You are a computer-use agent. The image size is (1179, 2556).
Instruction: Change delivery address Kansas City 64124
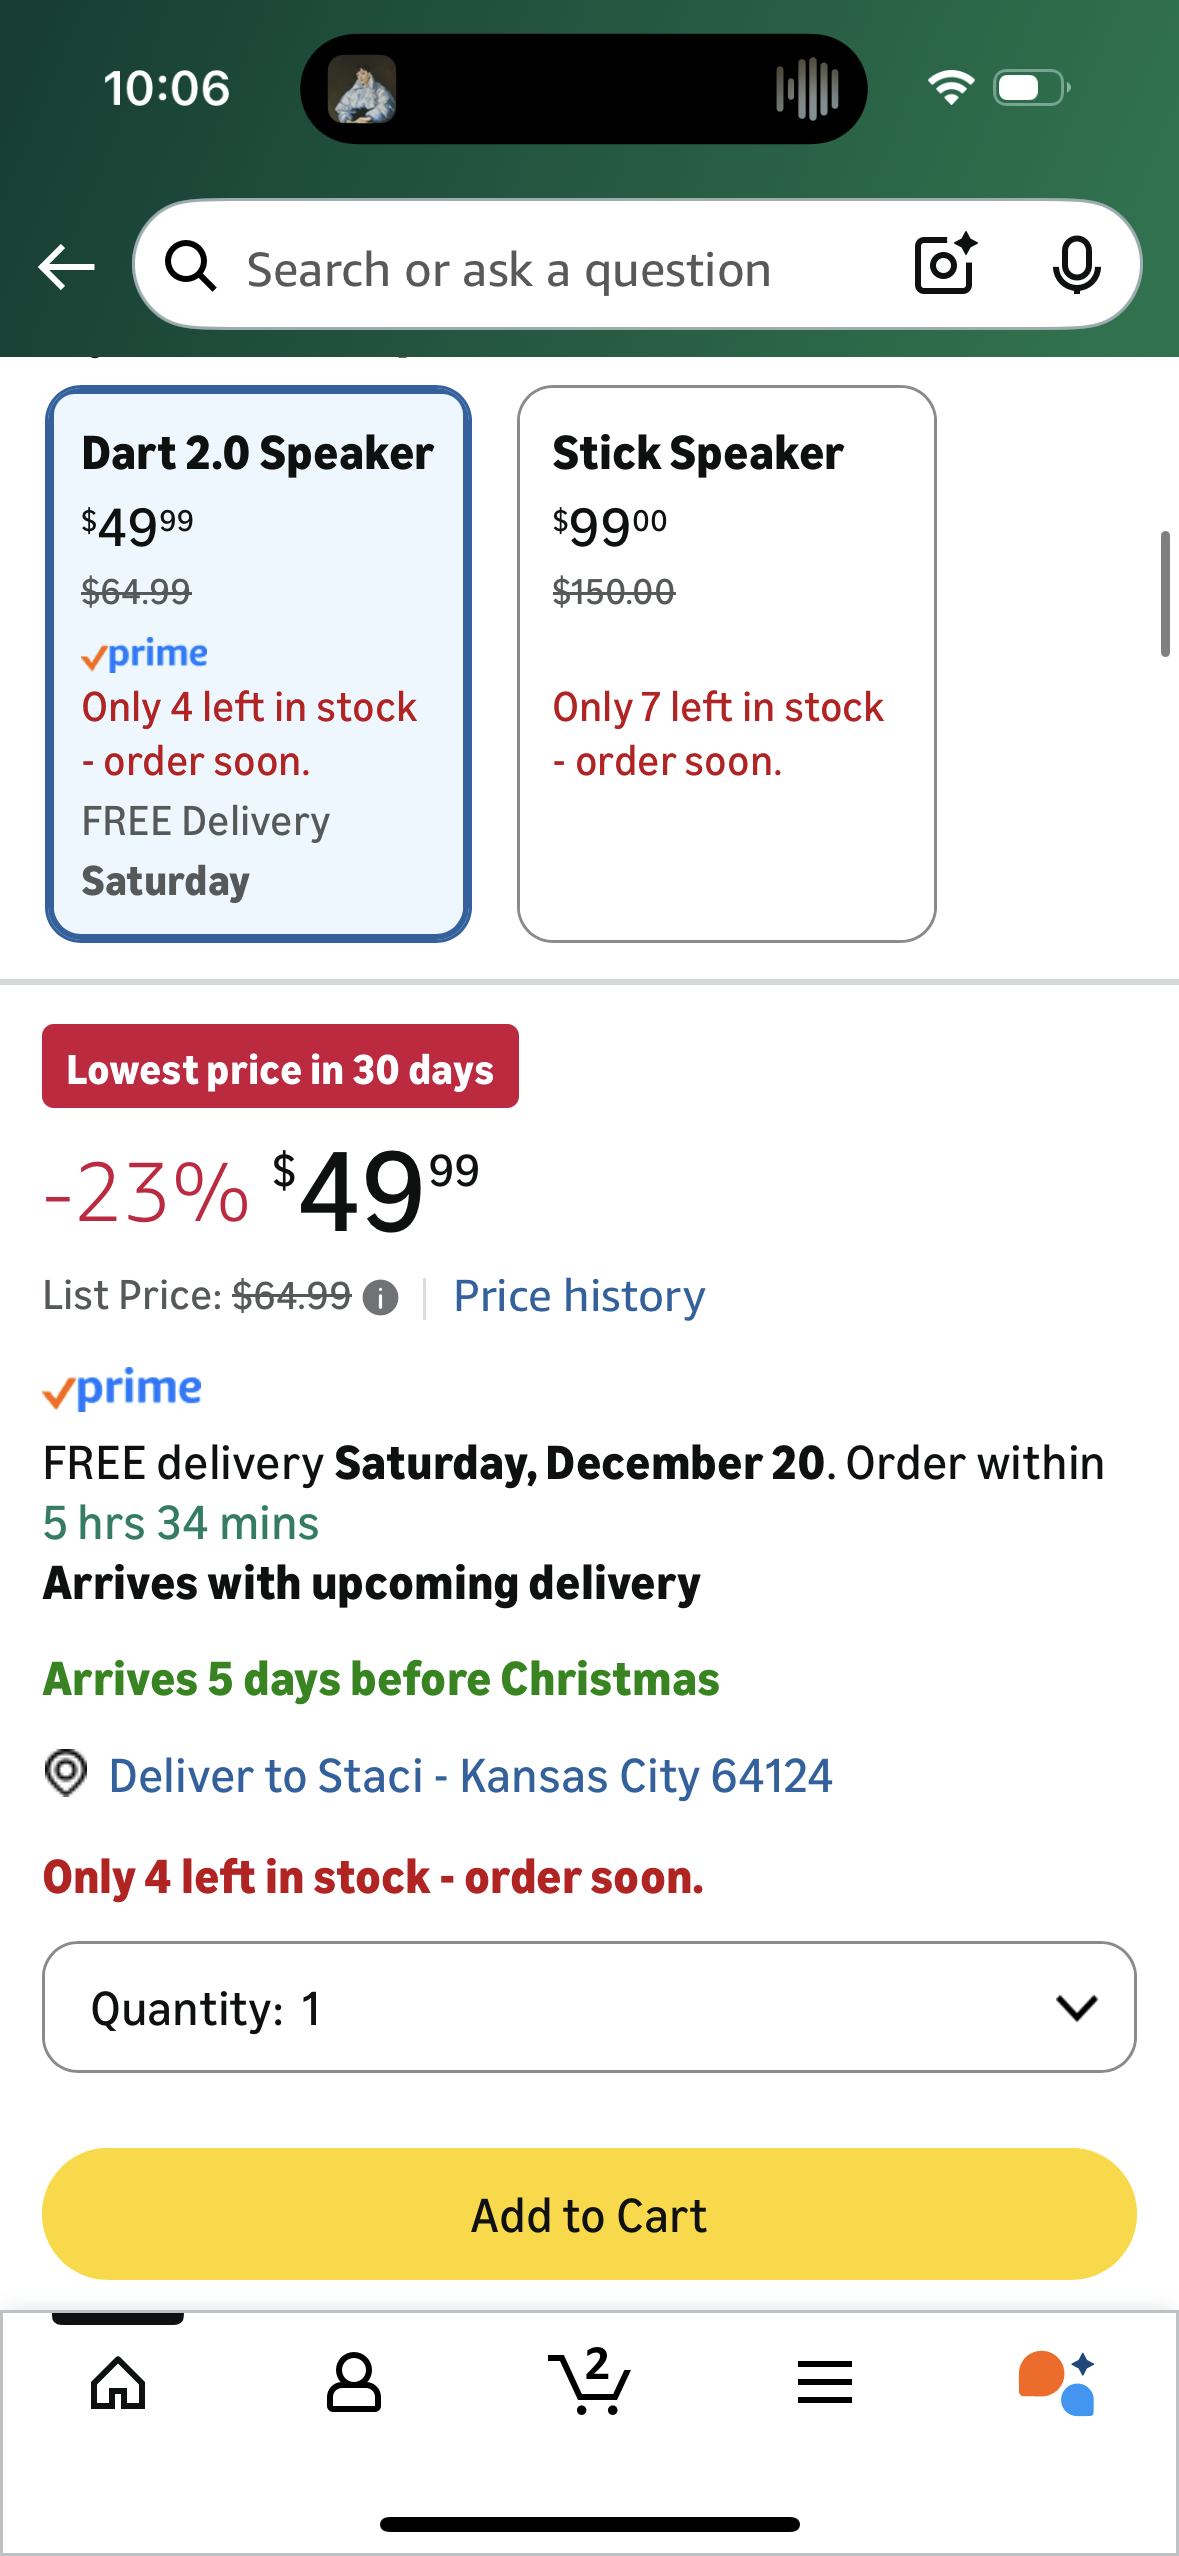tap(470, 1776)
